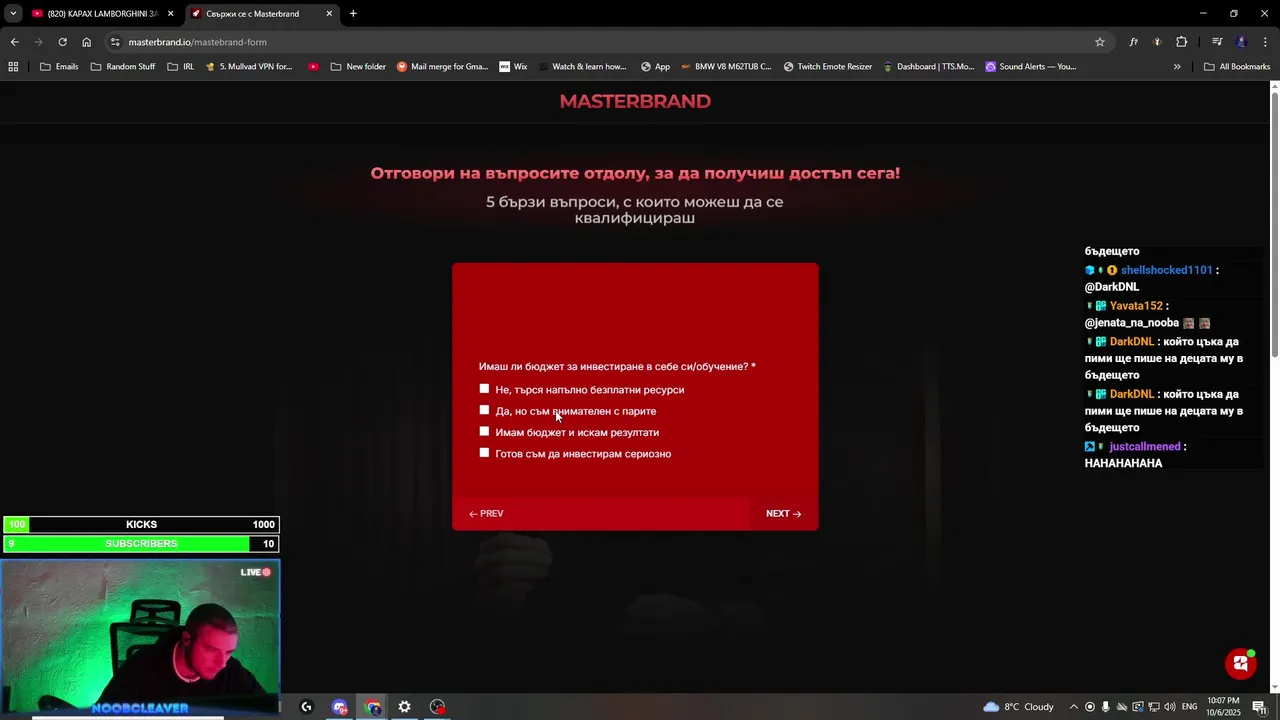The image size is (1280, 720).
Task: Click the microphone icon in system tray
Action: [1106, 707]
